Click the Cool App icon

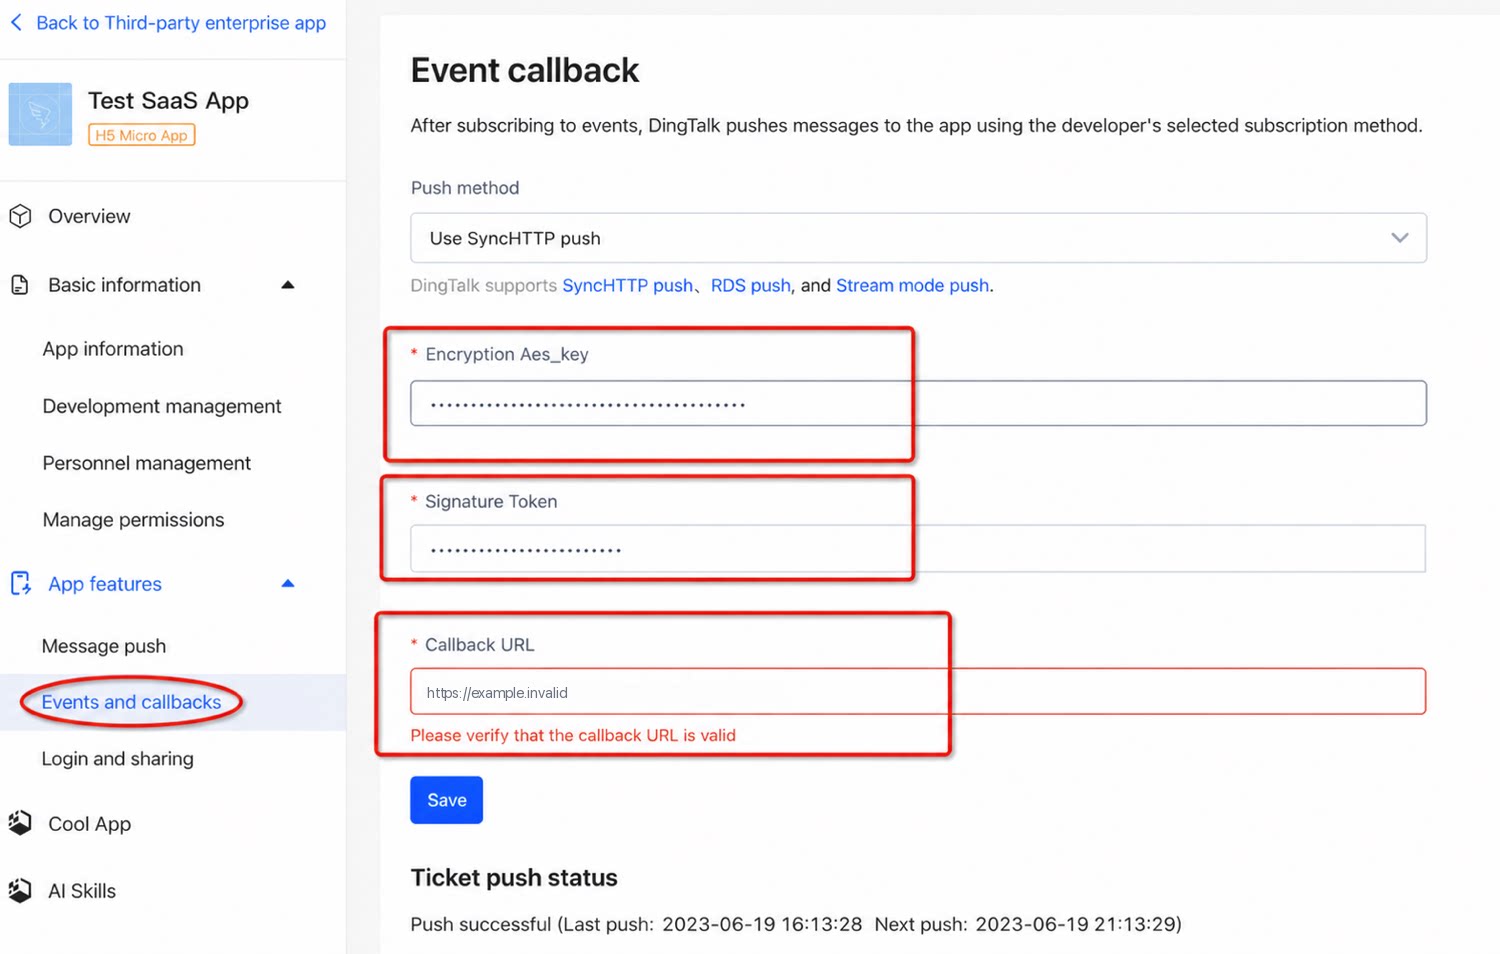pos(20,823)
